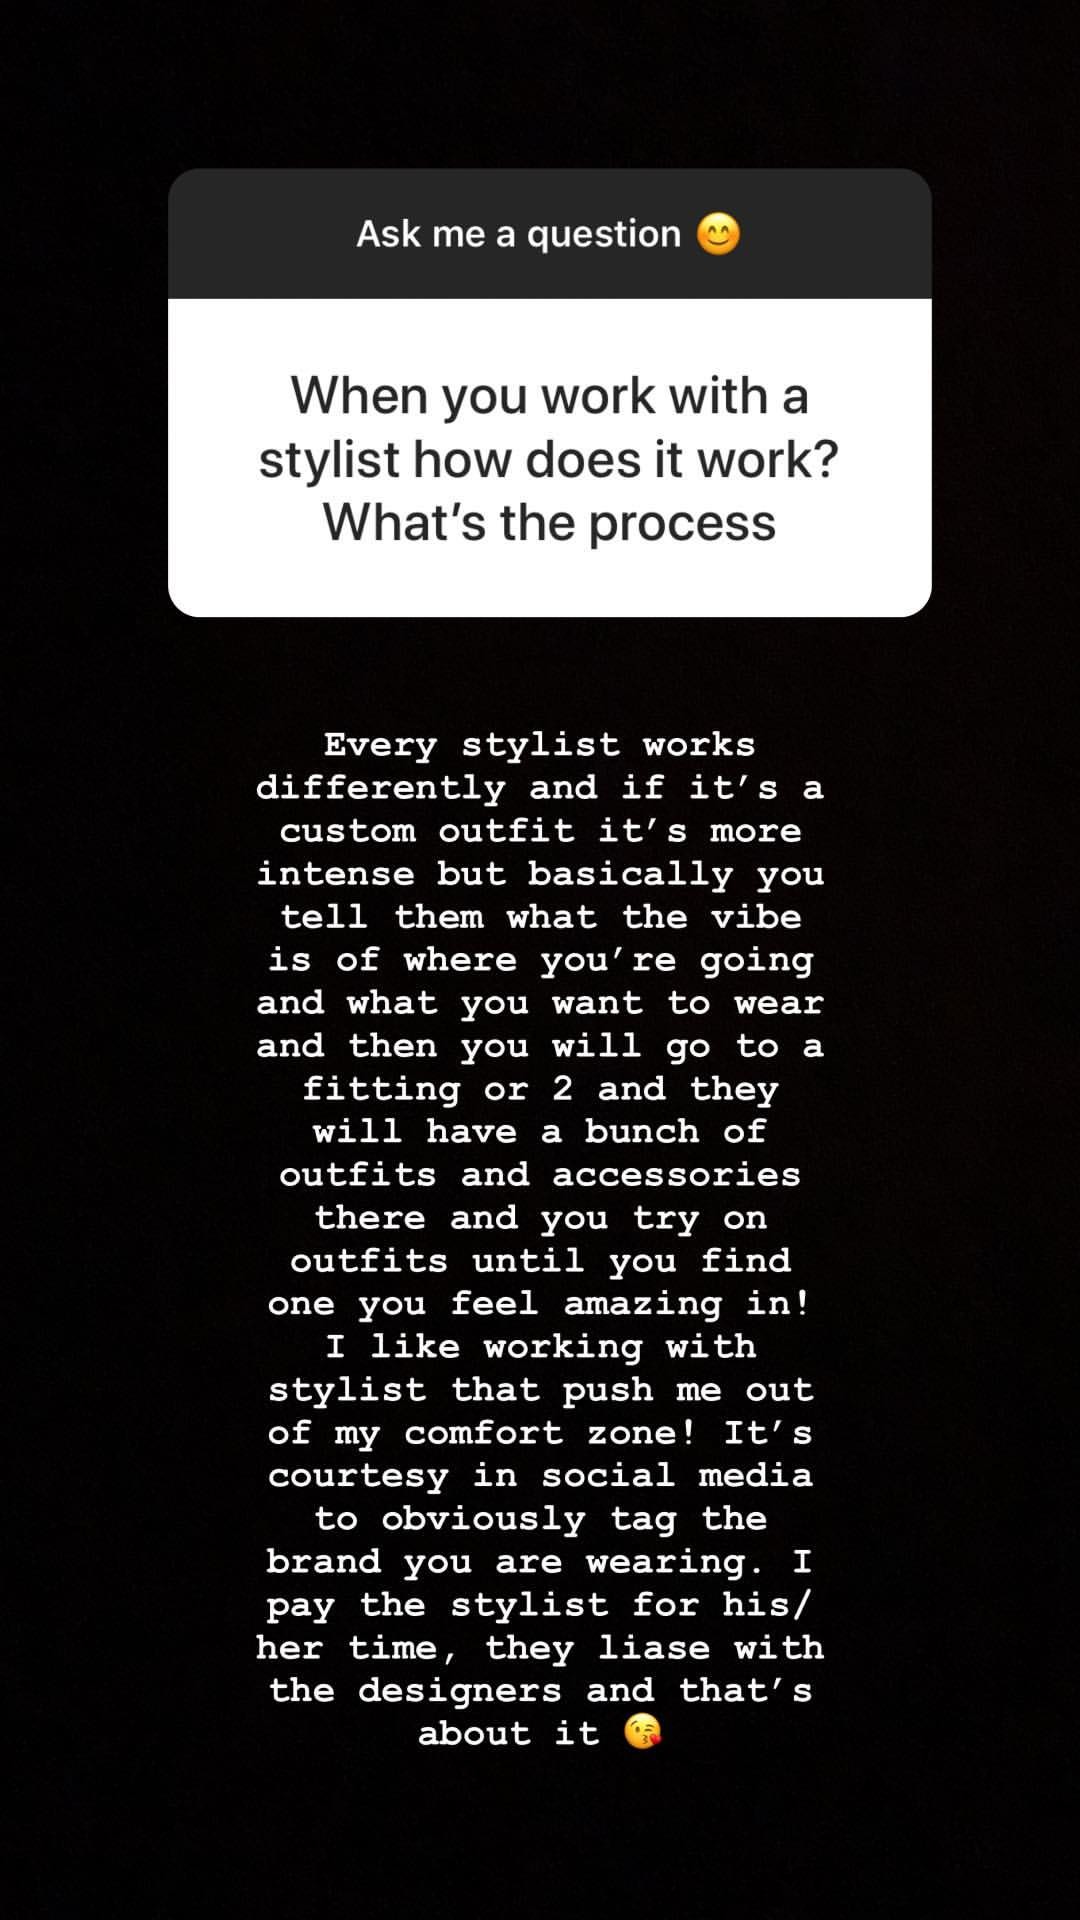Tap the 'the designers and that's' line
1080x1920 pixels.
point(540,1691)
